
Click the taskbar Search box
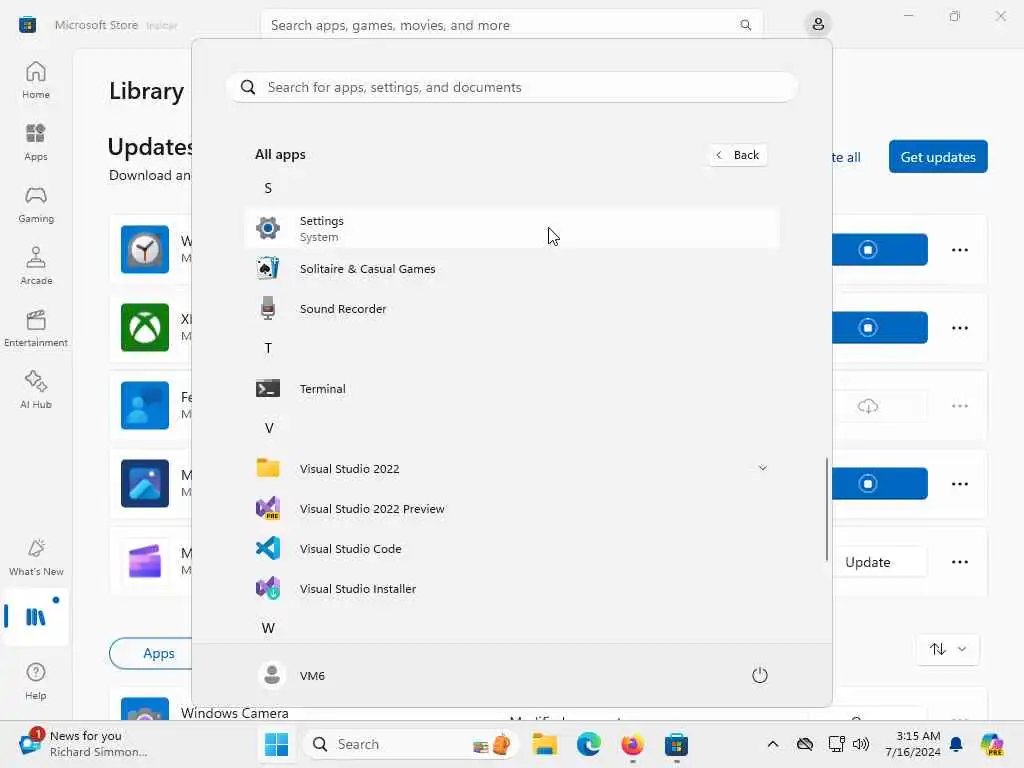[410, 744]
